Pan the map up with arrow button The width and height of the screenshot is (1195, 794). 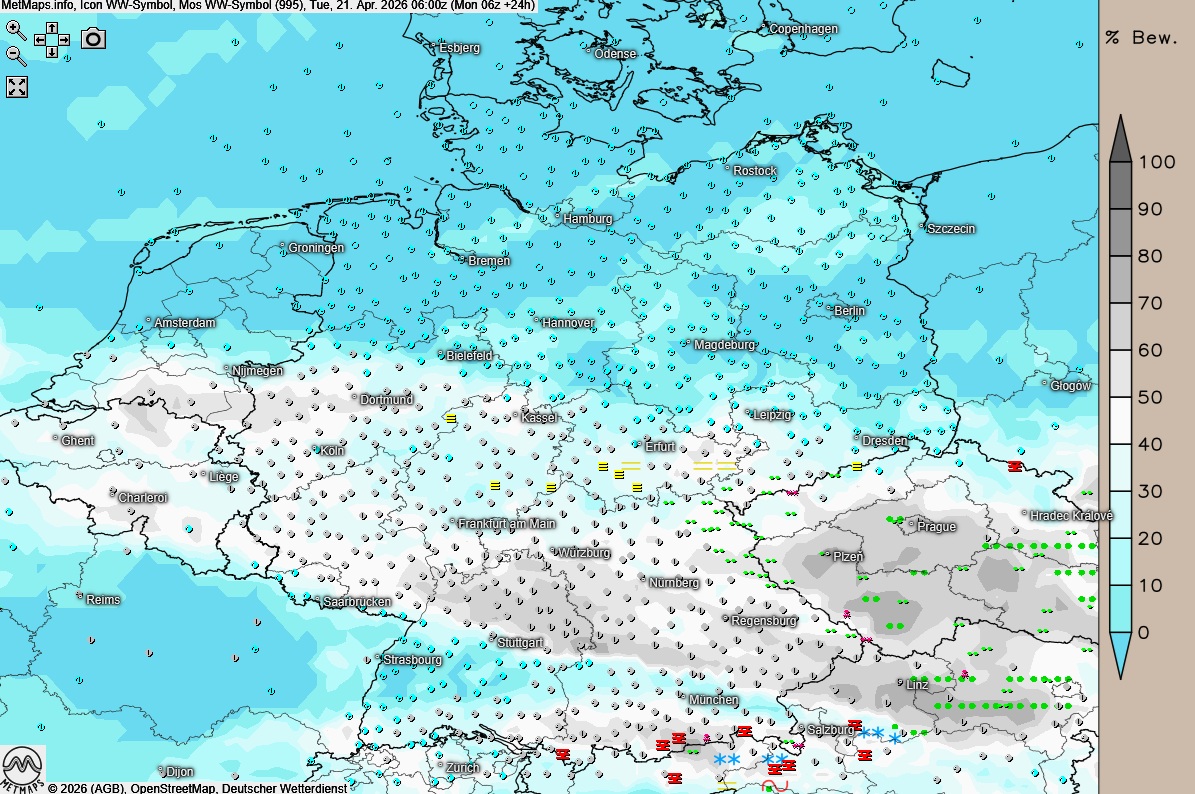pos(52,28)
